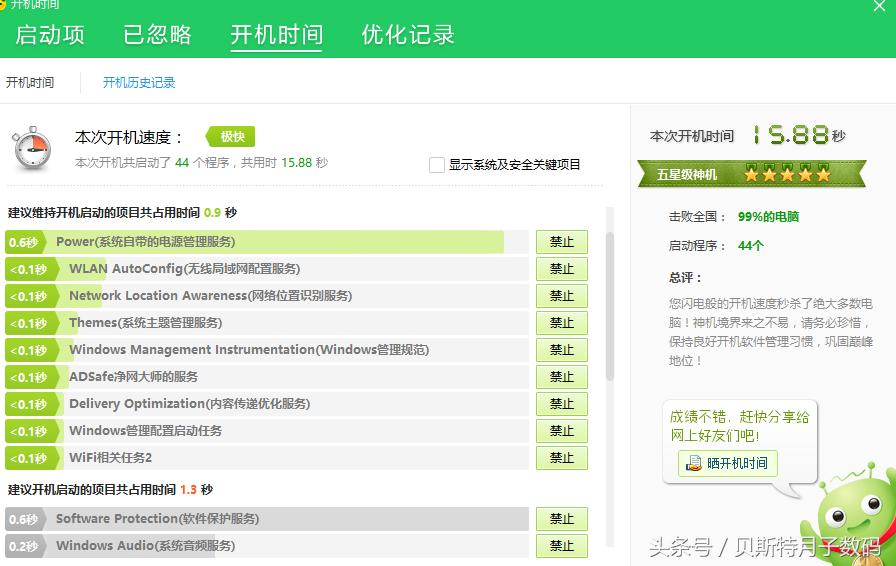Select Windows管理配置启动任务 row
The height and width of the screenshot is (566, 896).
tap(267, 431)
